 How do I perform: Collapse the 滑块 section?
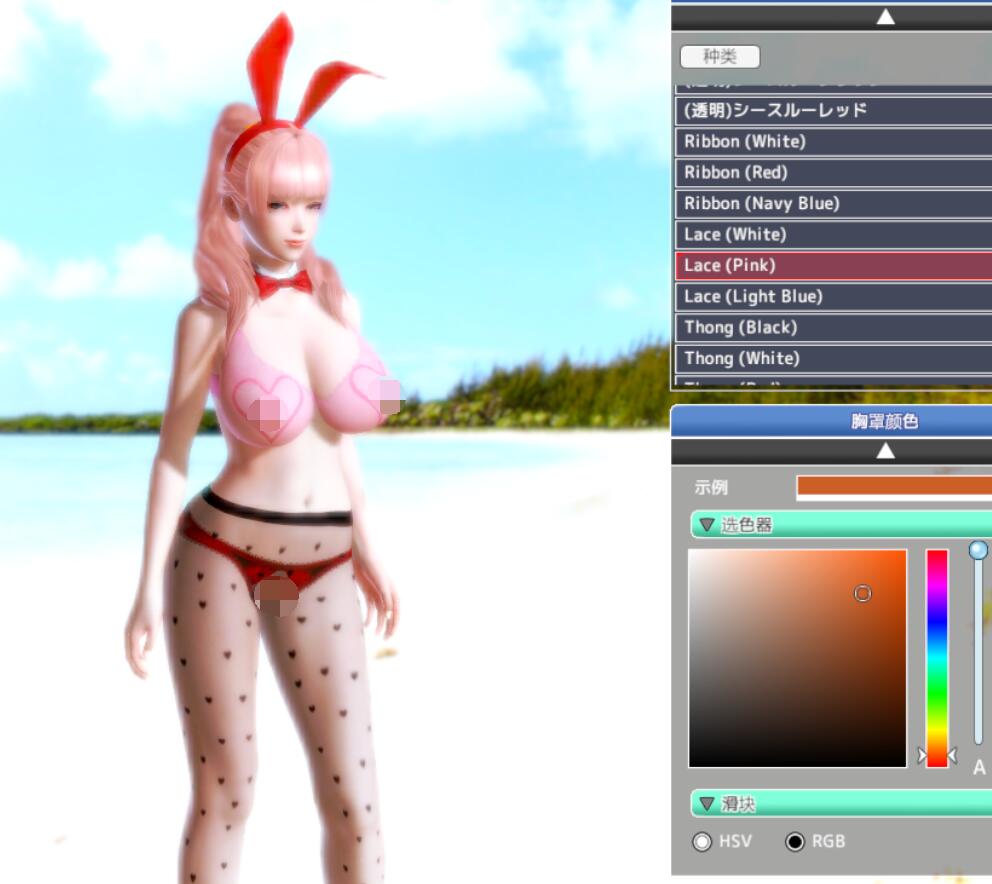[708, 804]
